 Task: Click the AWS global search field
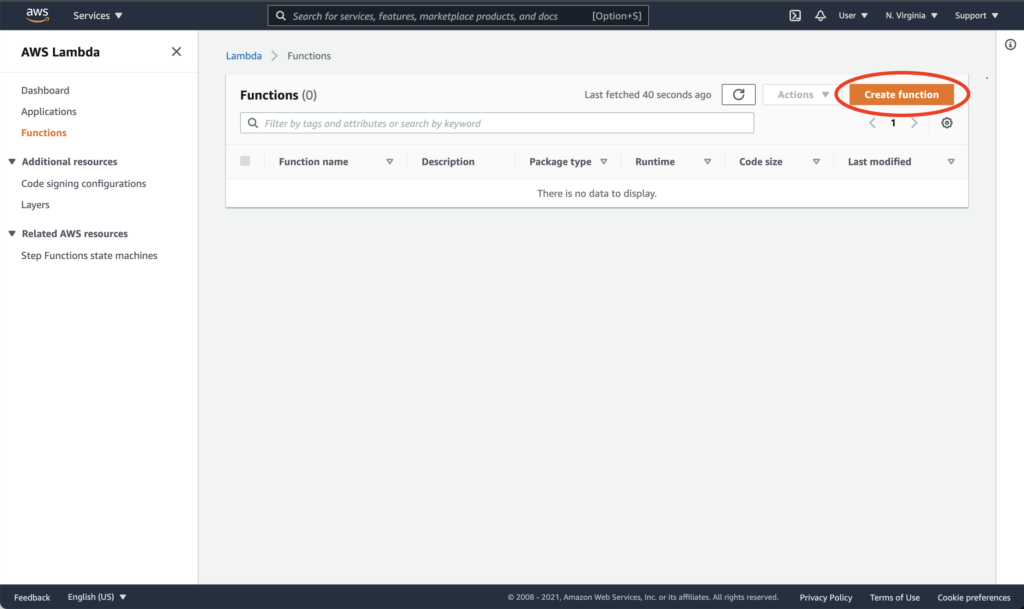[458, 16]
